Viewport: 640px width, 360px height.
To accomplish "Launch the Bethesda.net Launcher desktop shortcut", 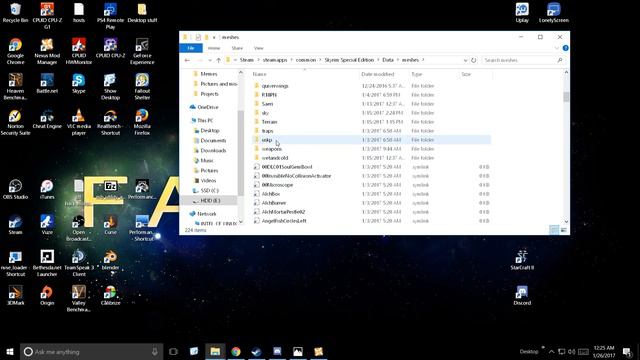I will (47, 263).
